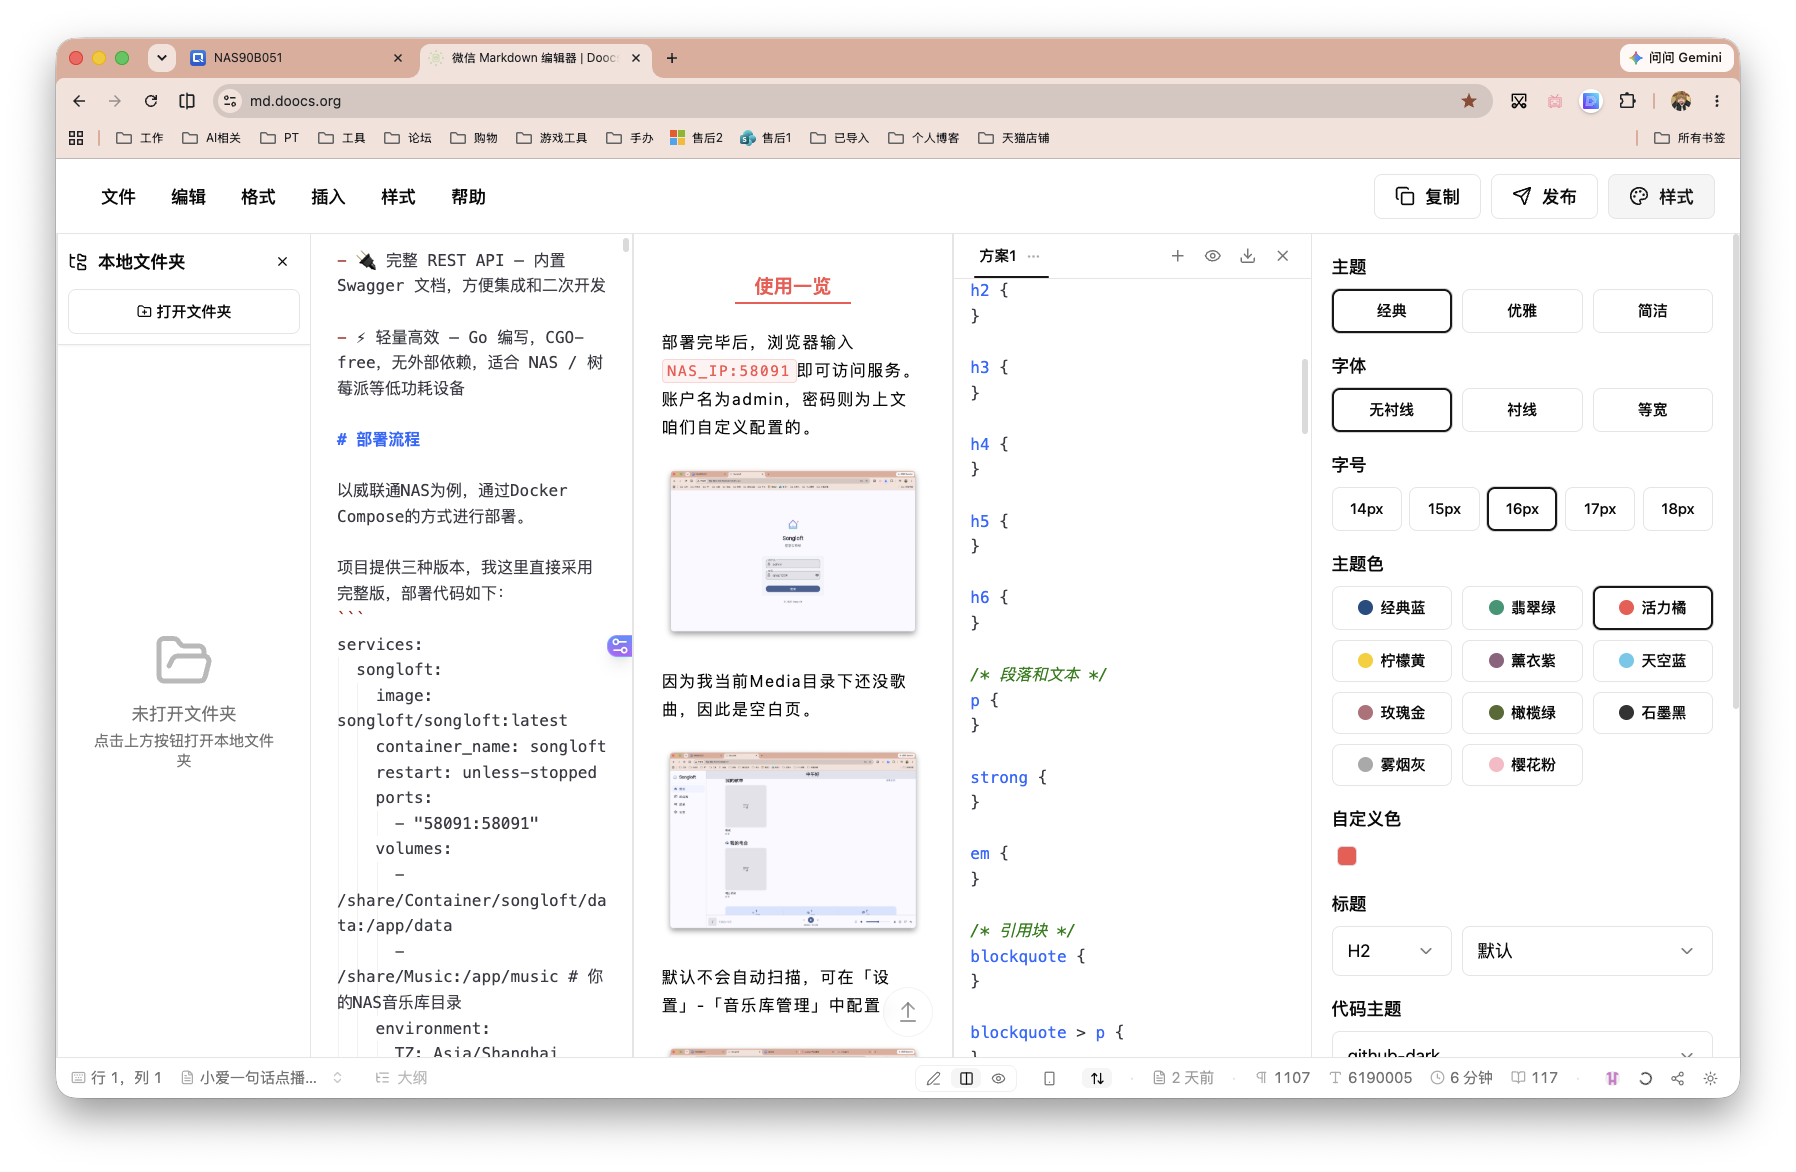
Task: Toggle the 样式 style panel button
Action: tap(1661, 197)
